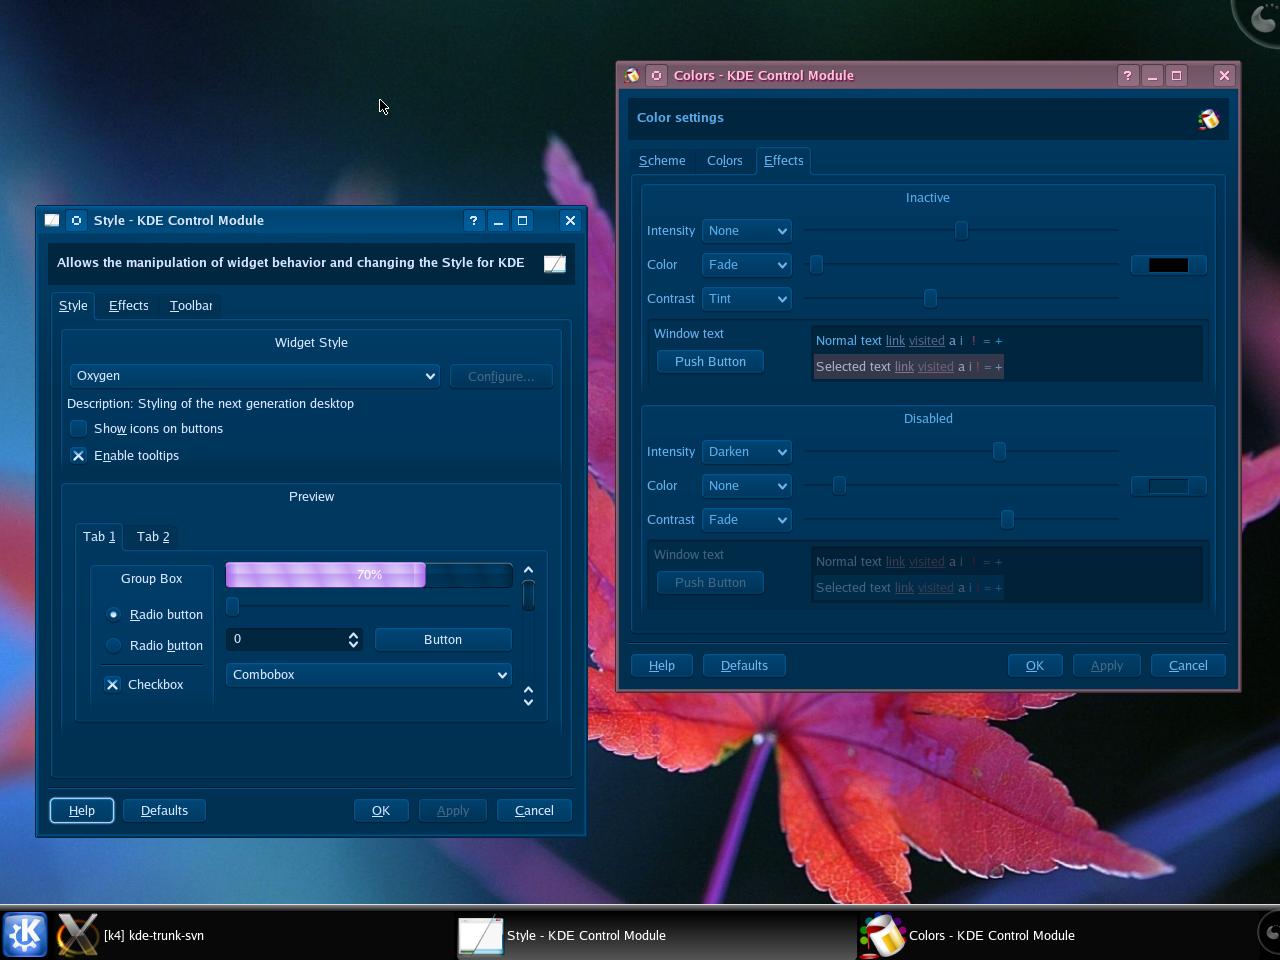
Task: Click Defaults in the Style window
Action: (x=164, y=810)
